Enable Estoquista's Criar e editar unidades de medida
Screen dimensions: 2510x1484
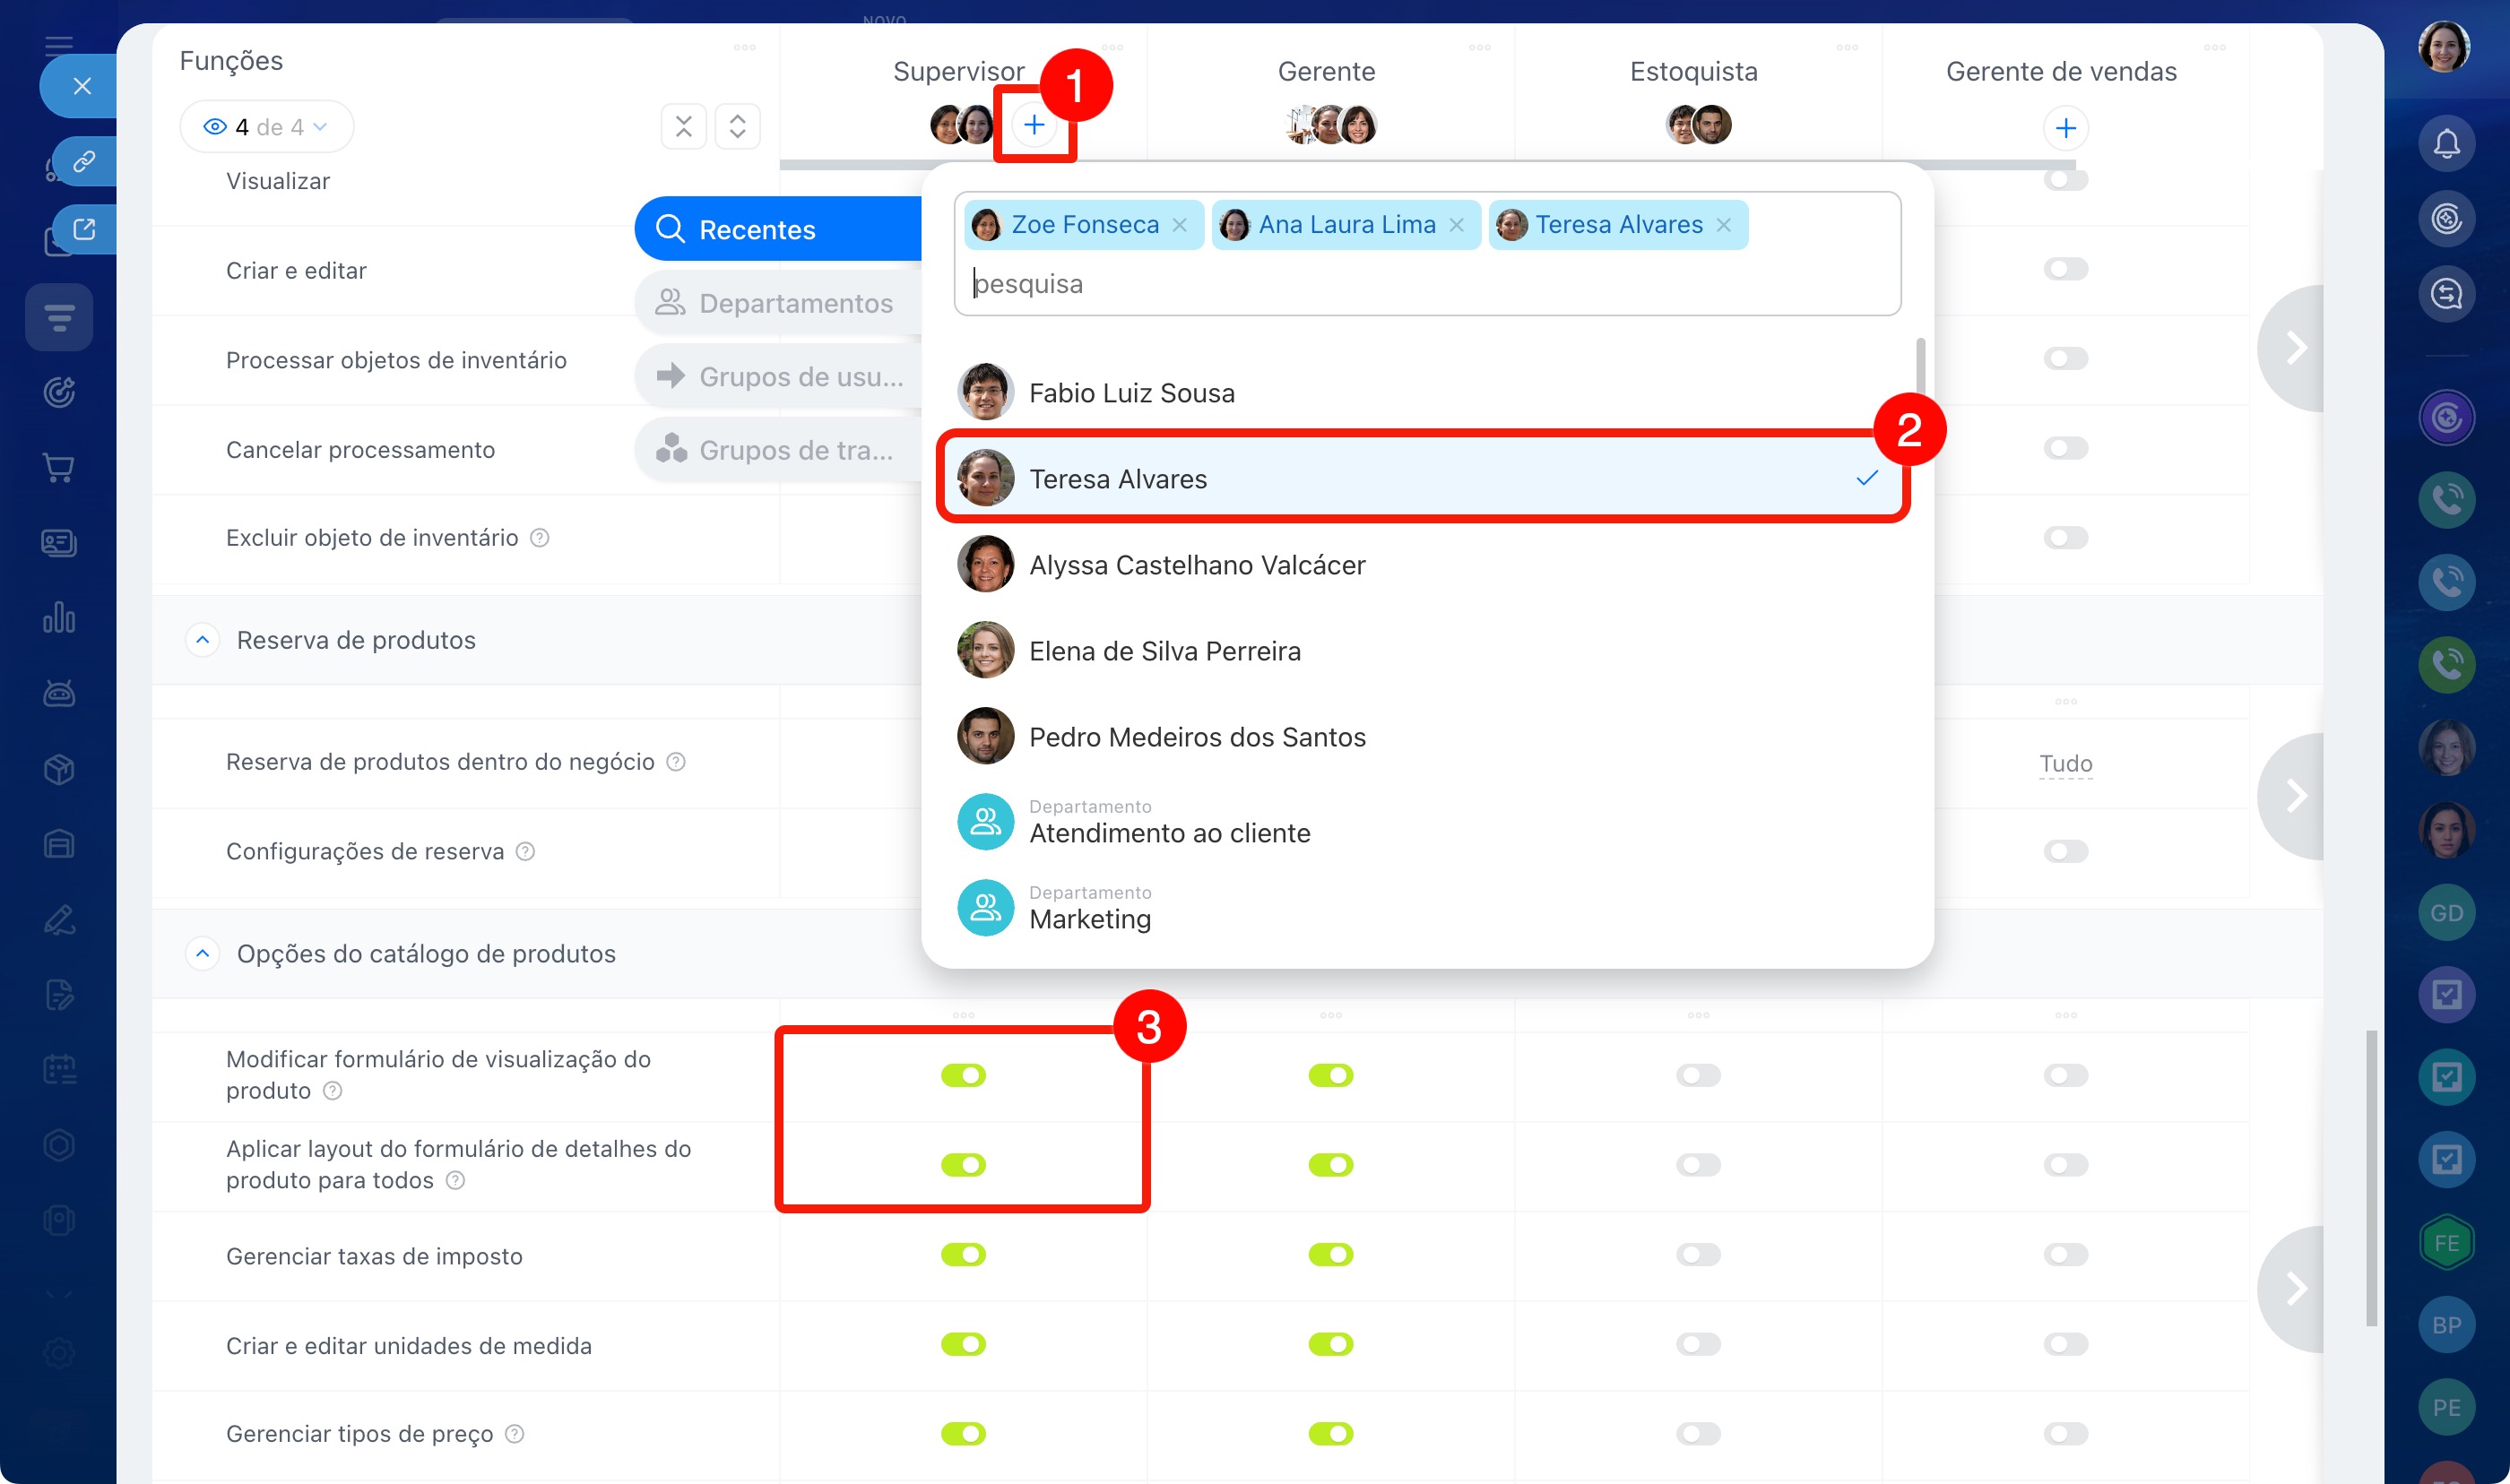tap(1698, 1344)
